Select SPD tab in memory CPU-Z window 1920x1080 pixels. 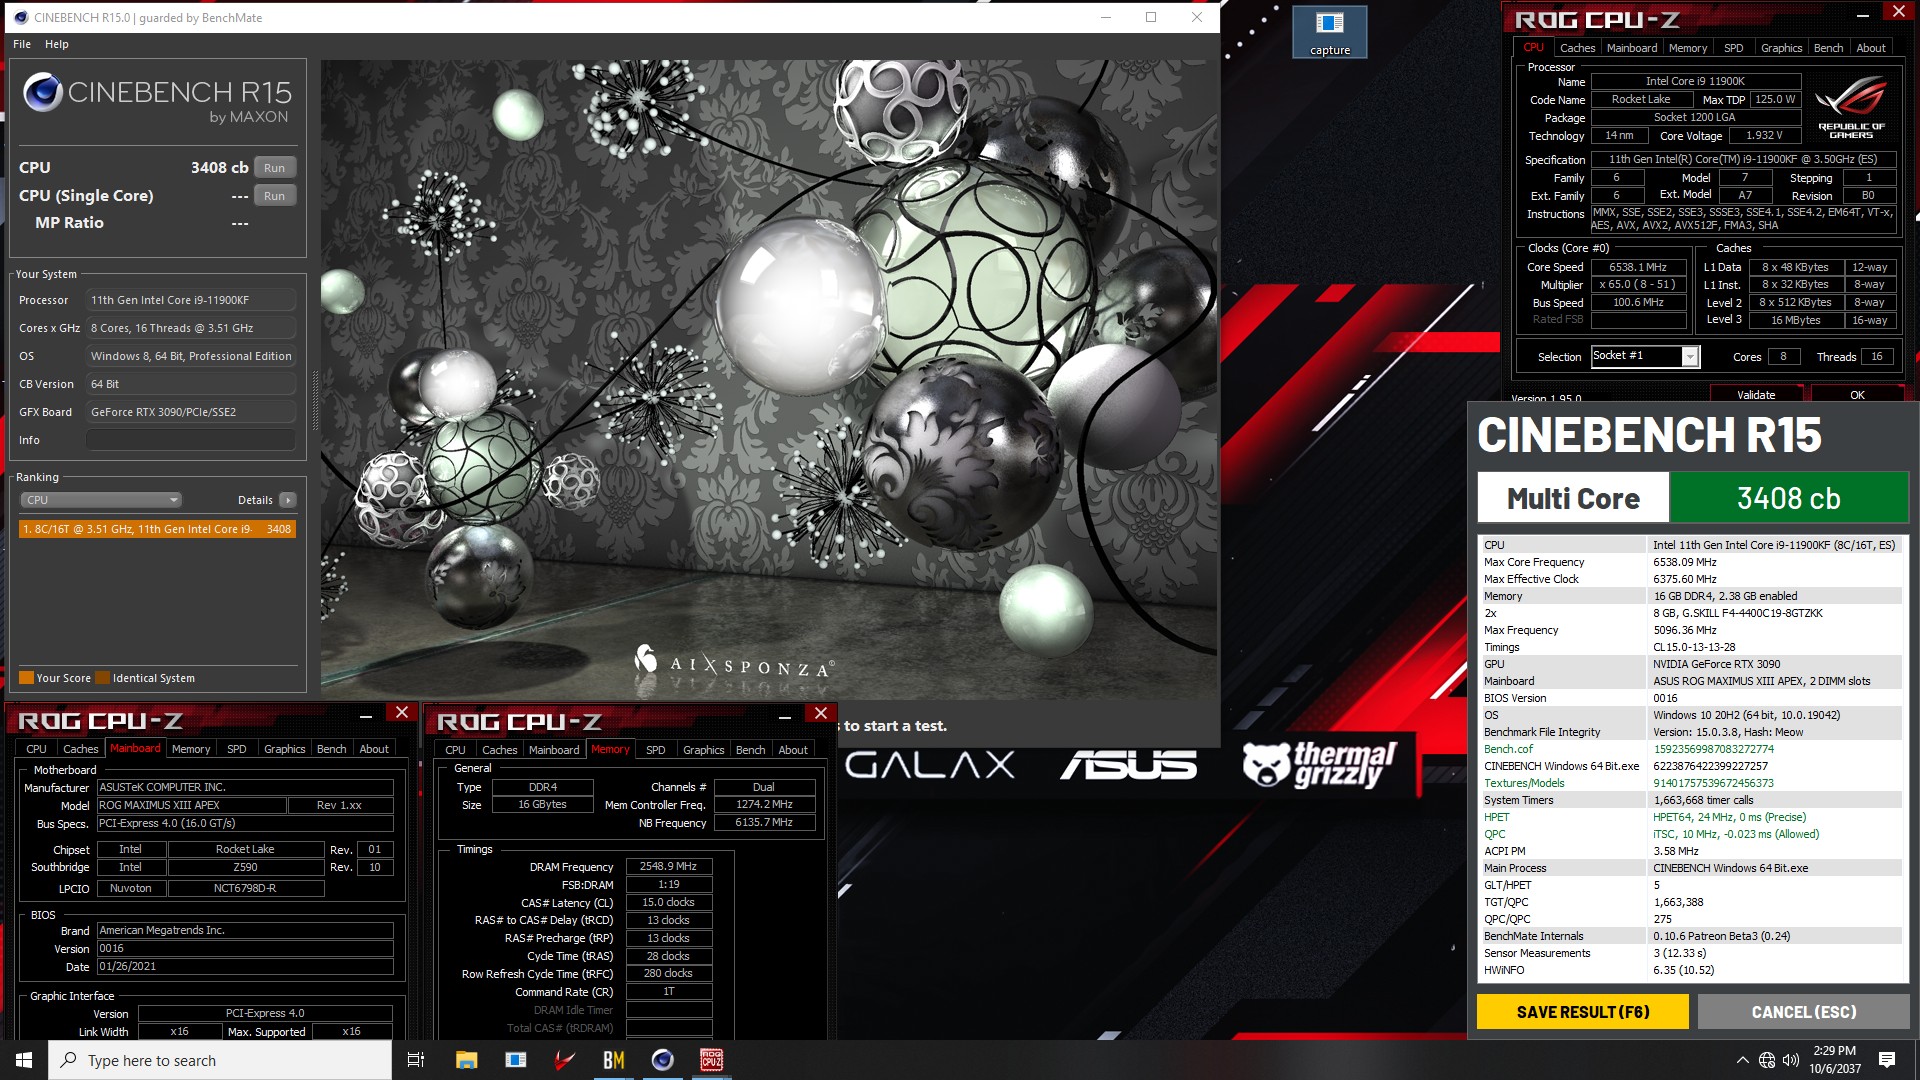[655, 750]
